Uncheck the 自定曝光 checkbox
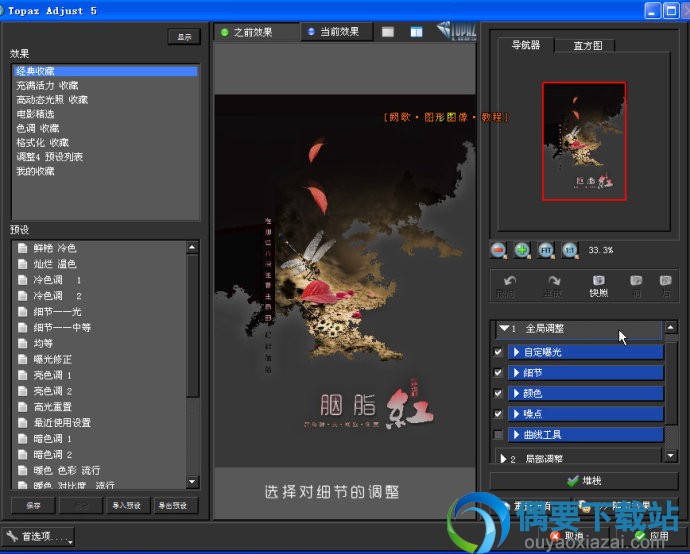 tap(498, 352)
